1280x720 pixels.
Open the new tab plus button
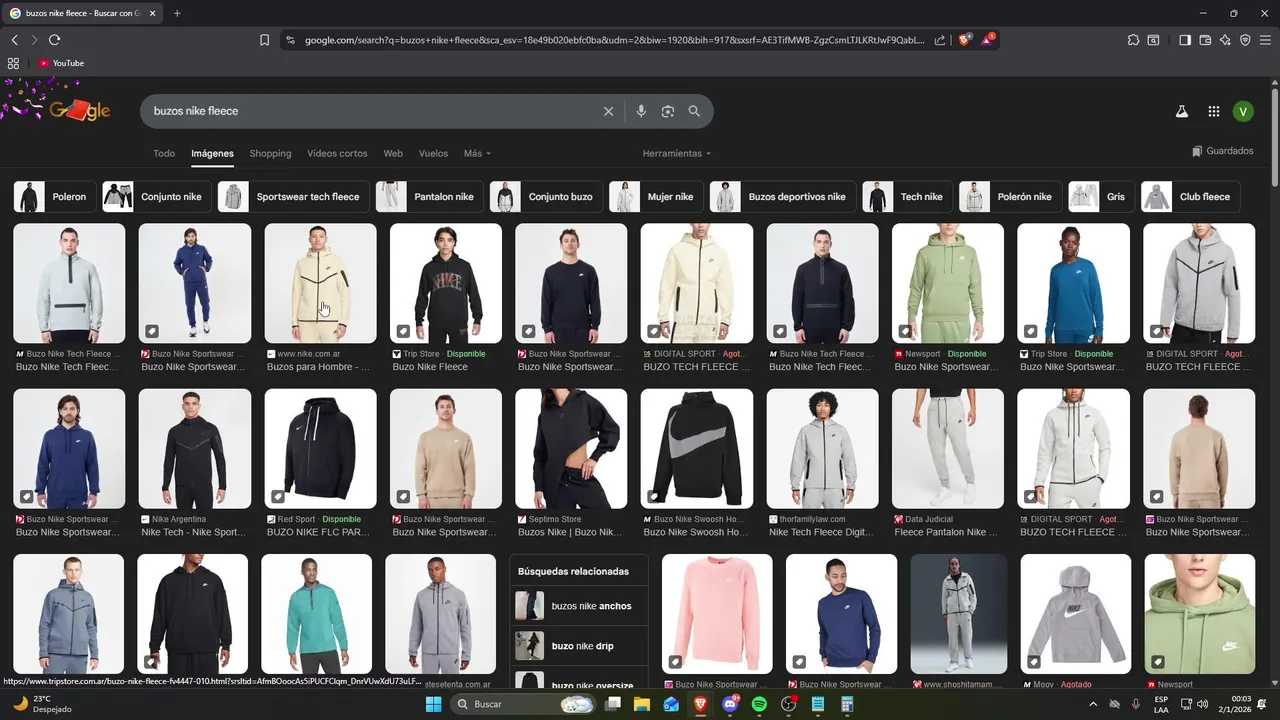click(177, 13)
